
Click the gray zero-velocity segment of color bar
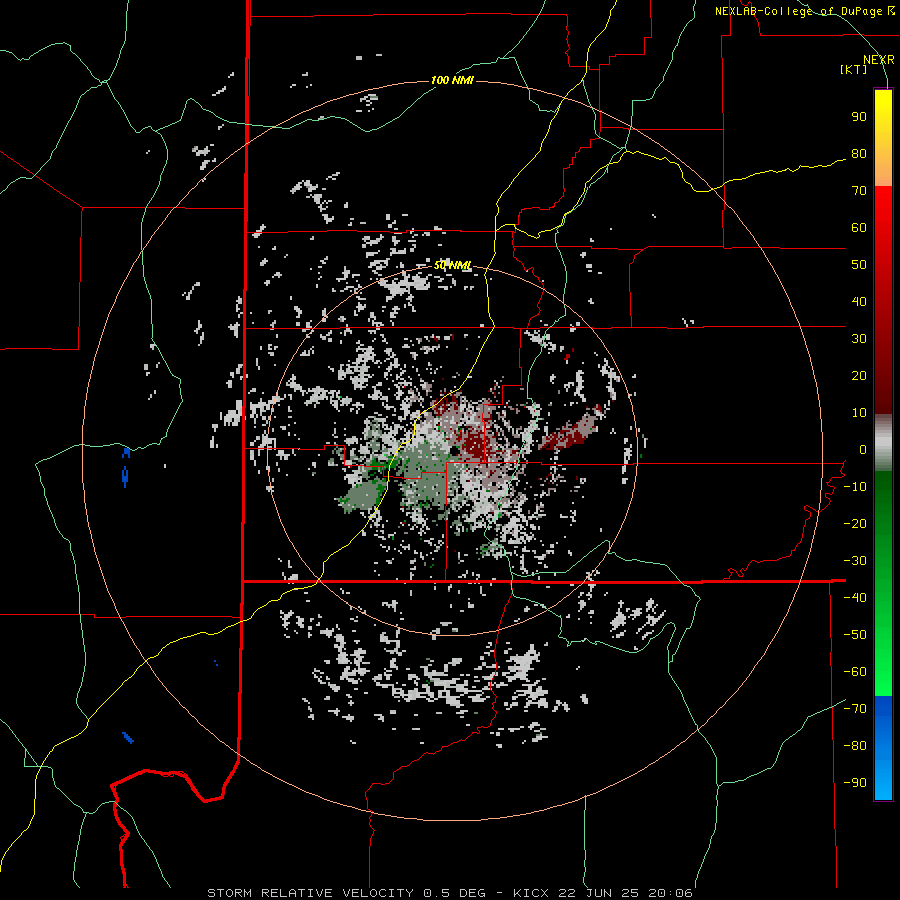[883, 443]
